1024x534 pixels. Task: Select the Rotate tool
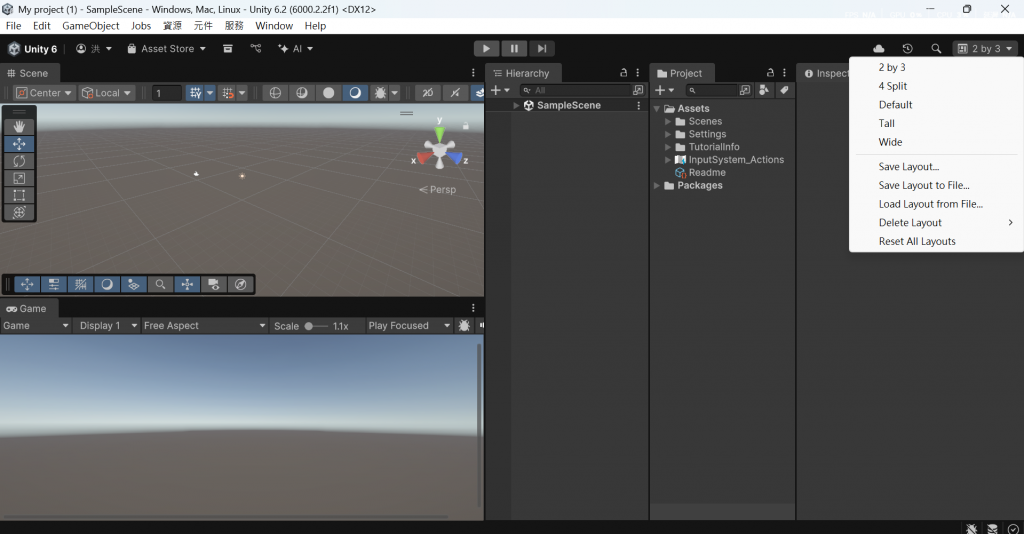(x=19, y=161)
